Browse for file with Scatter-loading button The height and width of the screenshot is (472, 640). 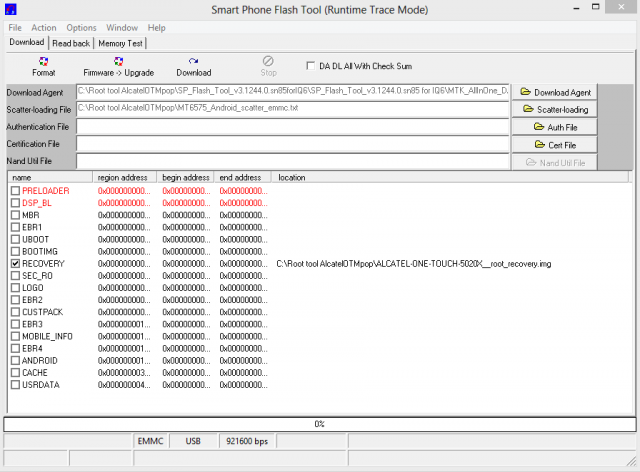(x=555, y=109)
